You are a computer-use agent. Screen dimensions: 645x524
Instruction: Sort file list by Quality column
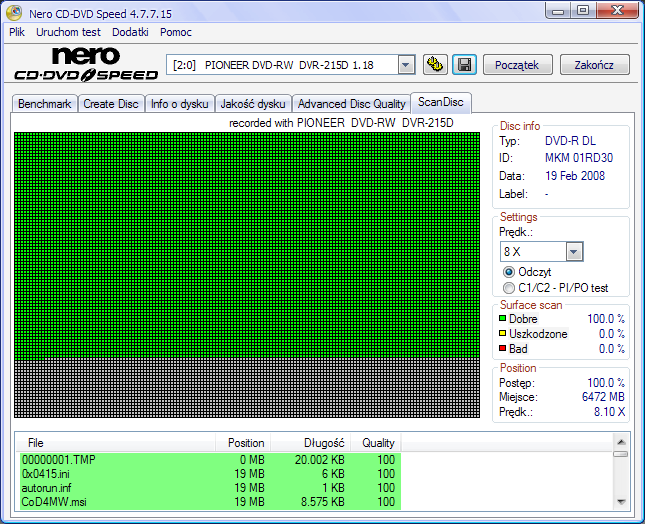pos(376,443)
